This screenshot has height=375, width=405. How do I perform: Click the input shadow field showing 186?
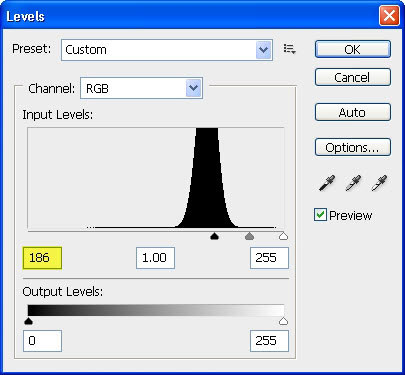42,258
